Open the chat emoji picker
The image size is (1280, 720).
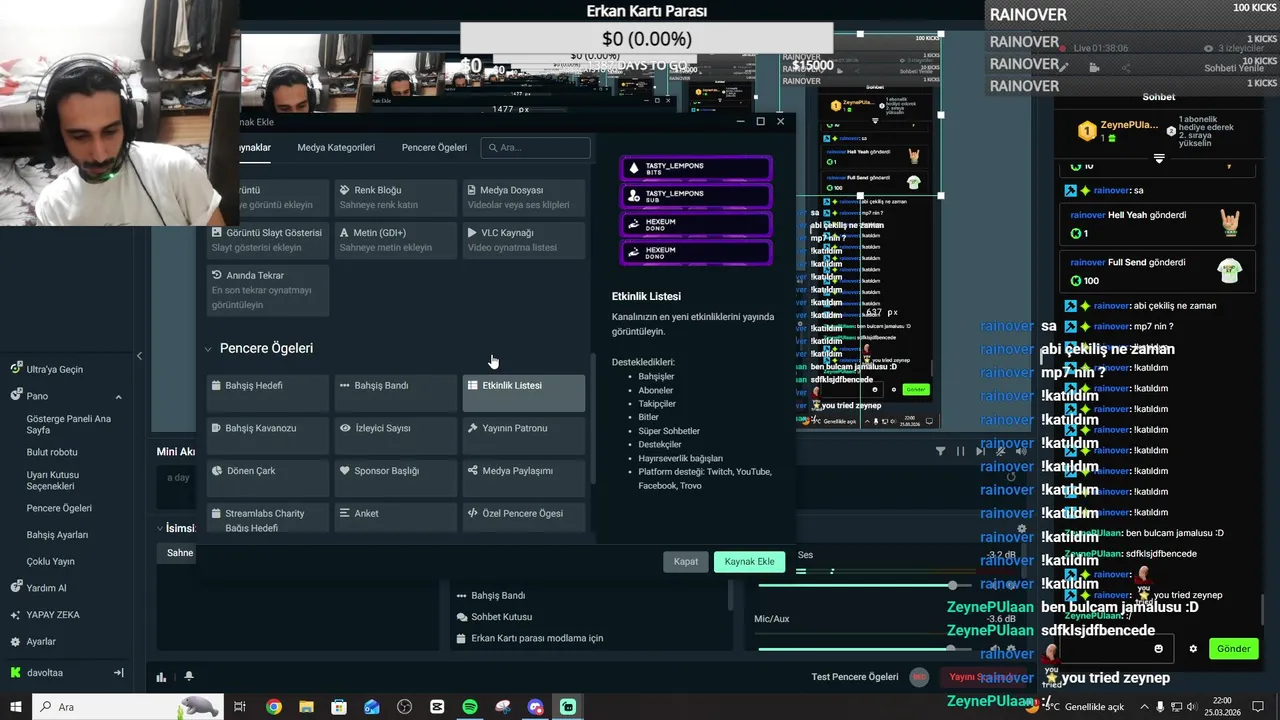pyautogui.click(x=1159, y=648)
